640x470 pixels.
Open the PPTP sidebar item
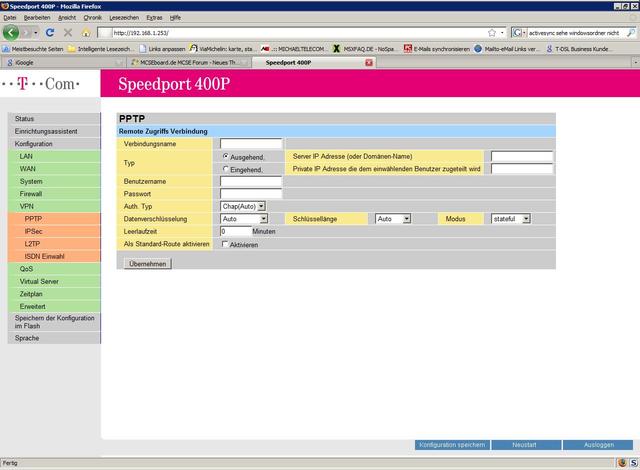(54, 219)
